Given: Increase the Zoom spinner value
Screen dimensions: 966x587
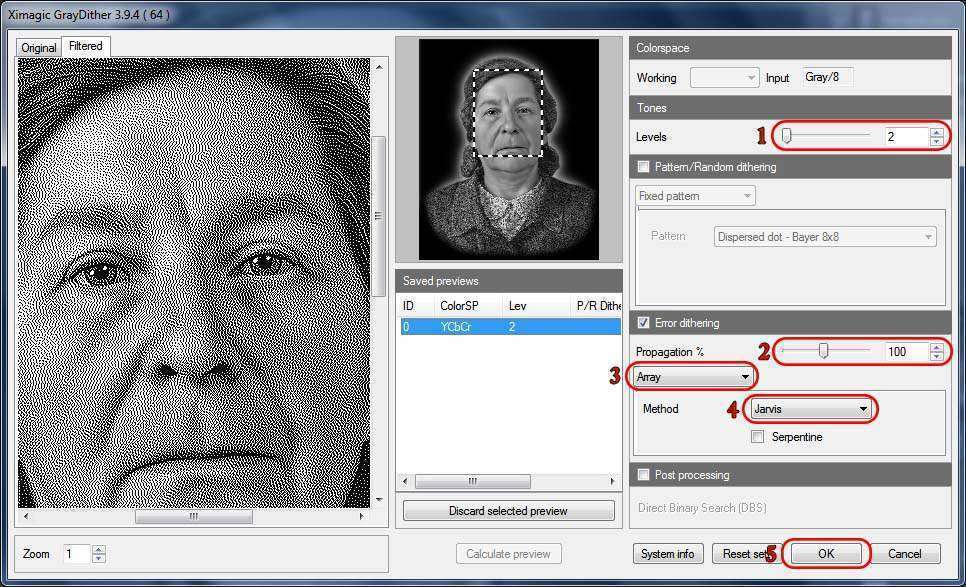Looking at the screenshot, I should click(98, 549).
